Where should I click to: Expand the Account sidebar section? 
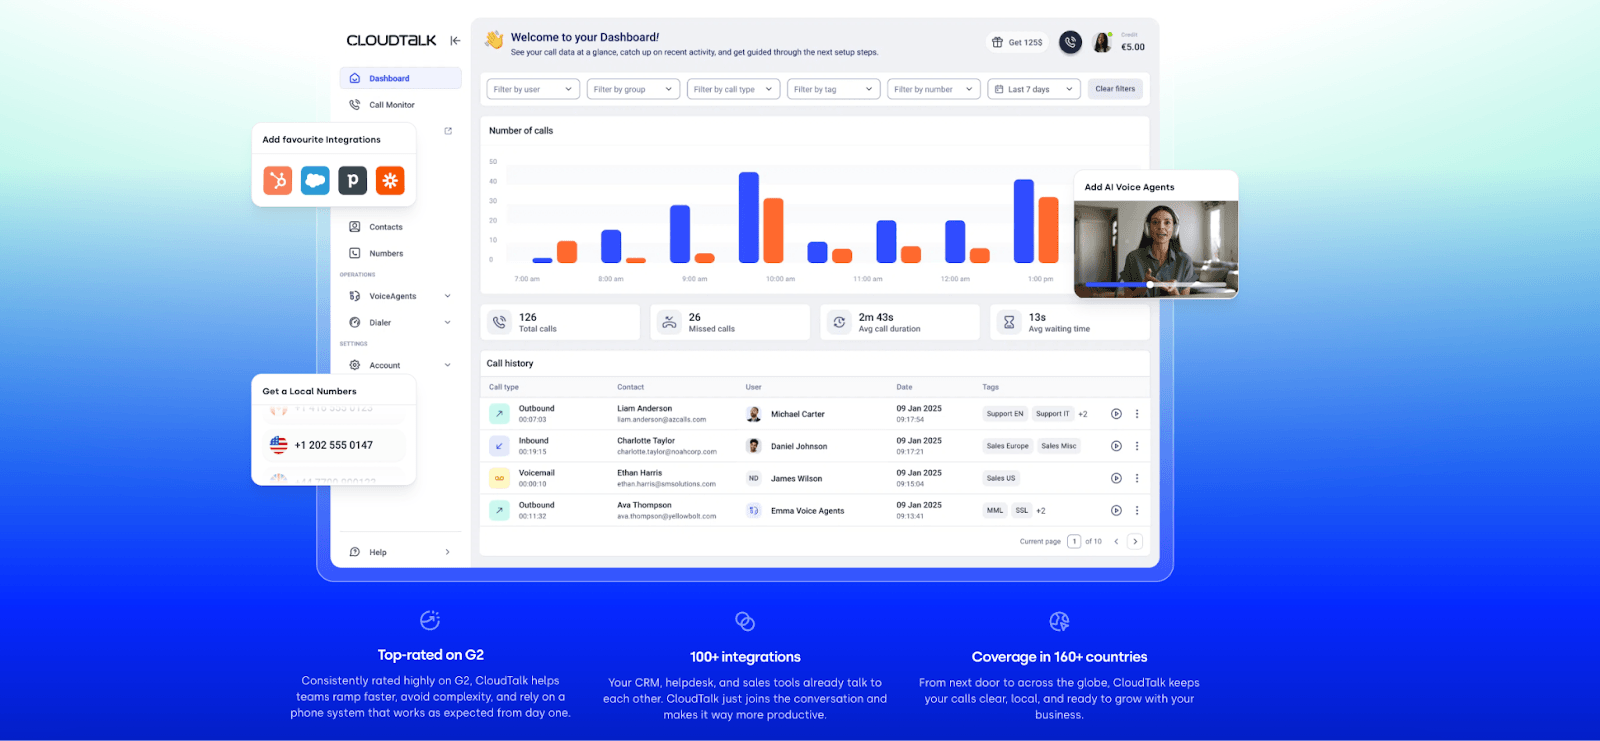point(400,365)
